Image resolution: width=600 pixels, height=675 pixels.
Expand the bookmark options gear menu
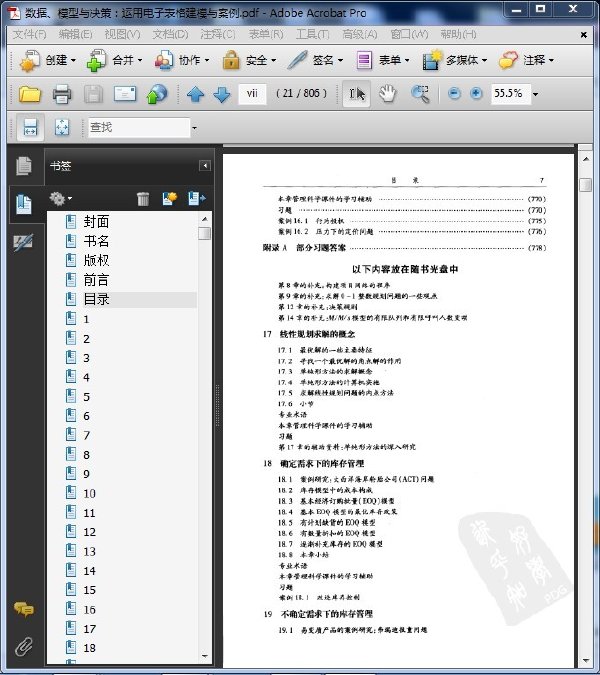point(60,198)
